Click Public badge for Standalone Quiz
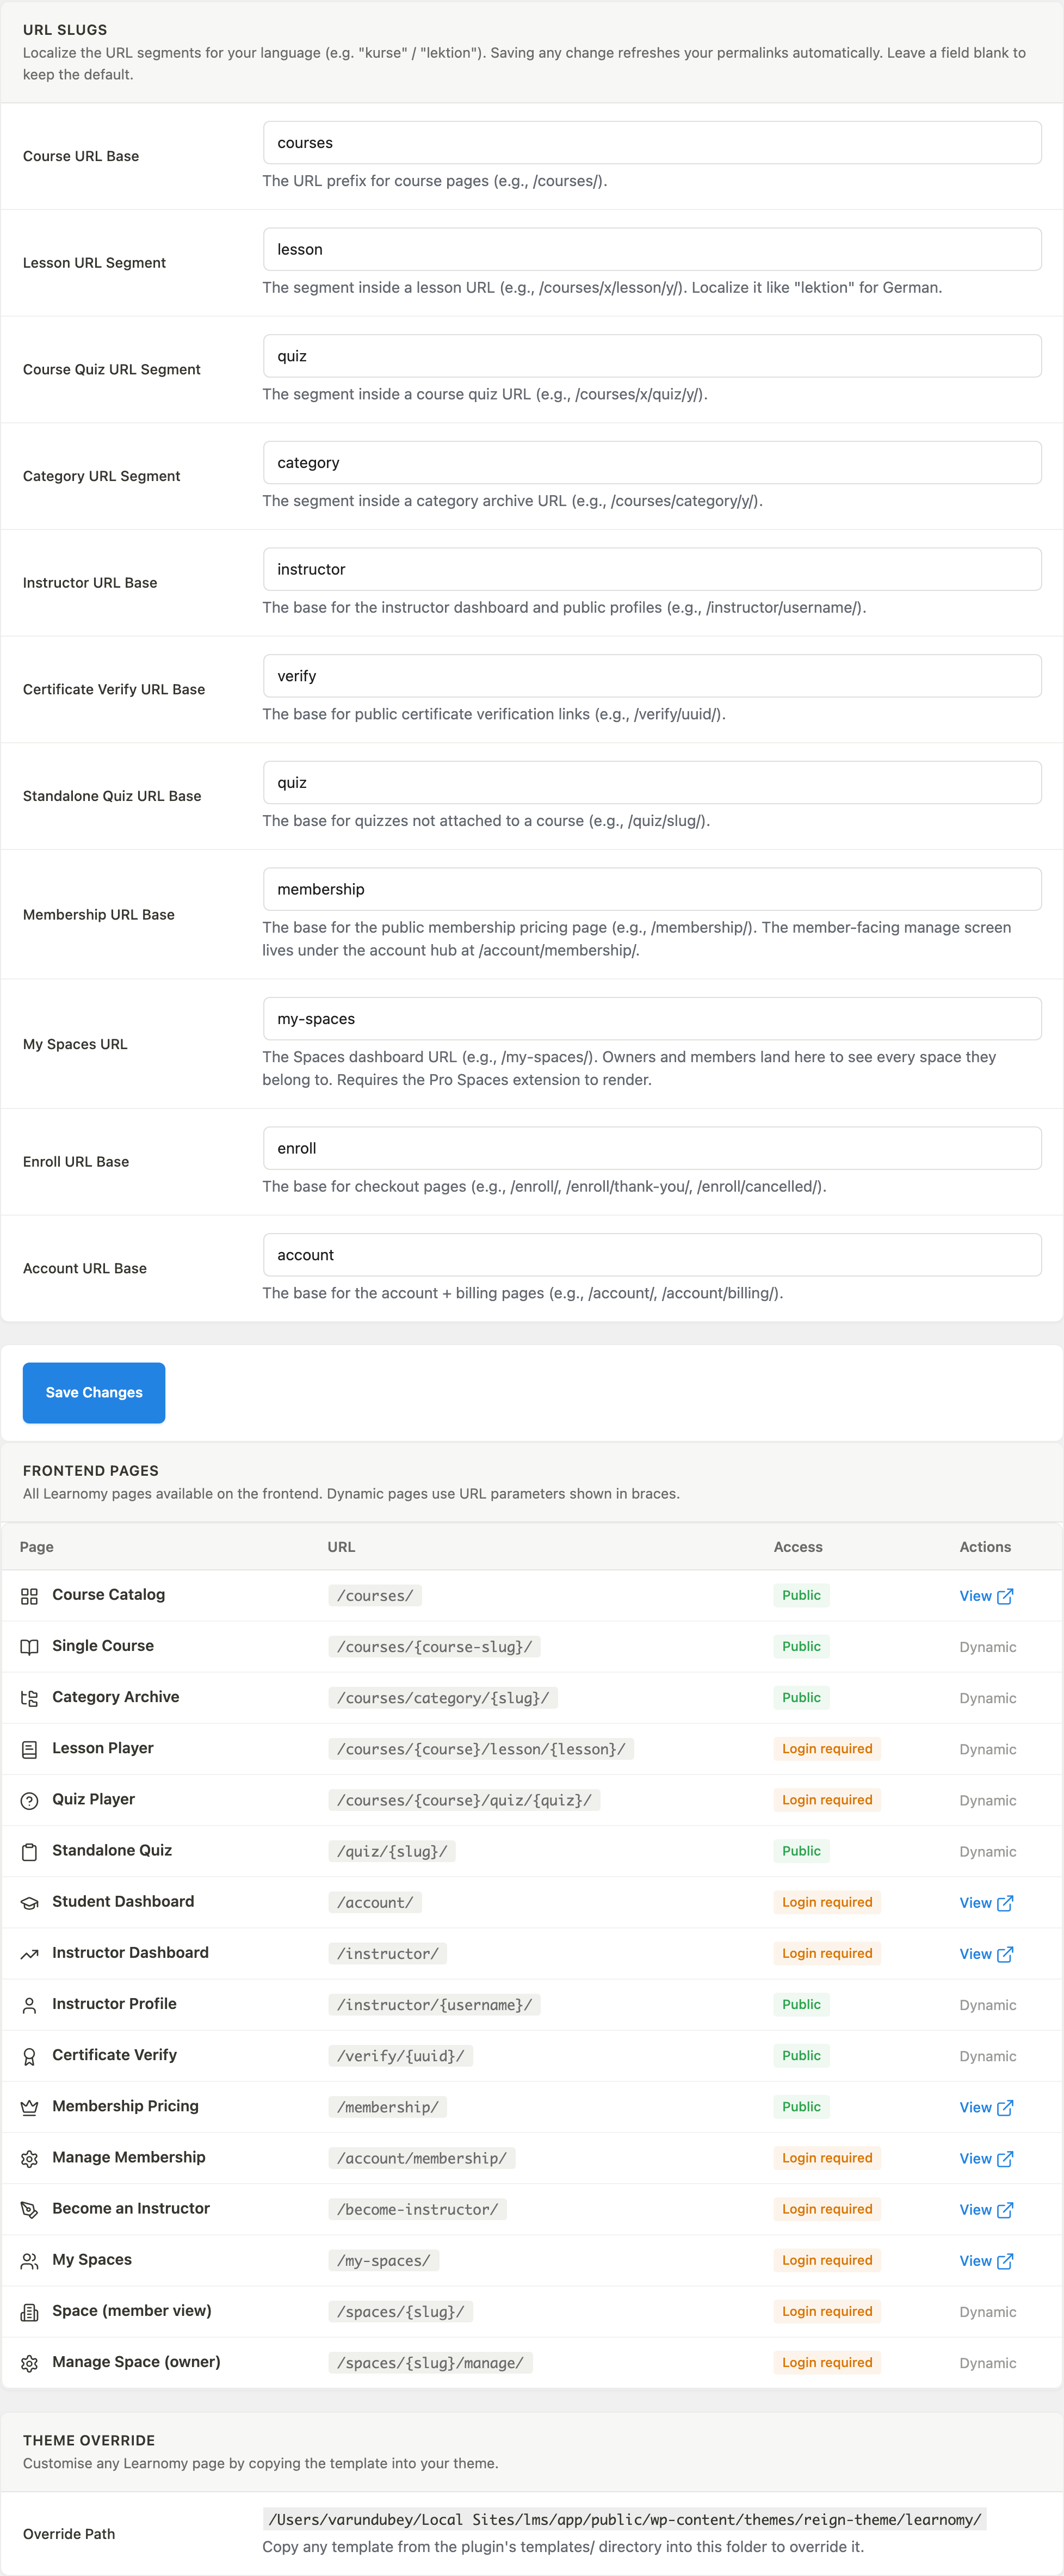Image resolution: width=1064 pixels, height=2576 pixels. pyautogui.click(x=801, y=1851)
